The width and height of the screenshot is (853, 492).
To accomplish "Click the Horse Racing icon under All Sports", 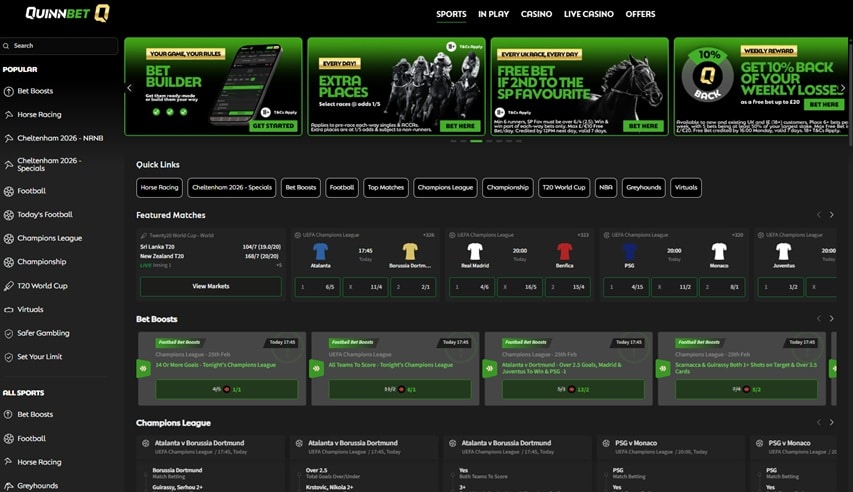I will point(9,462).
